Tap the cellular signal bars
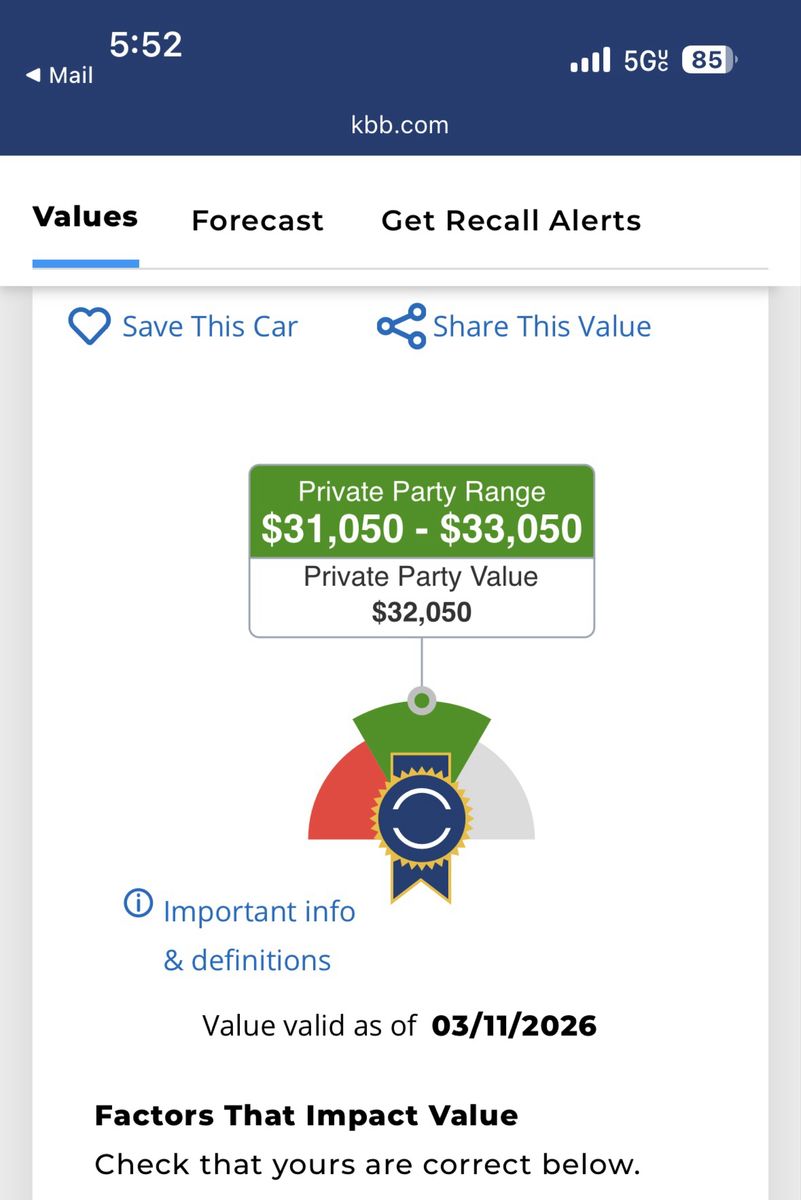The height and width of the screenshot is (1200, 801). pyautogui.click(x=590, y=61)
